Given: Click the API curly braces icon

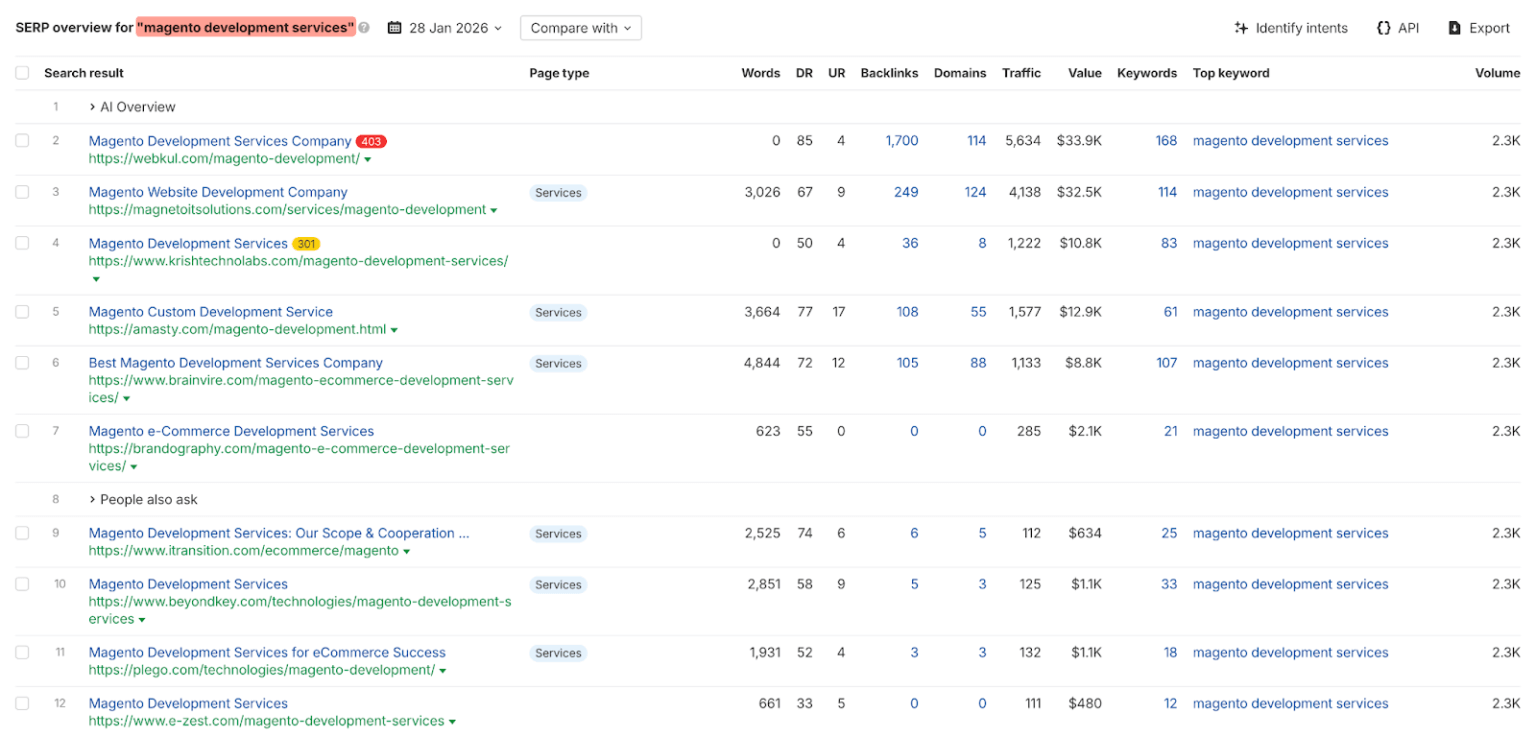Looking at the screenshot, I should tap(1384, 28).
